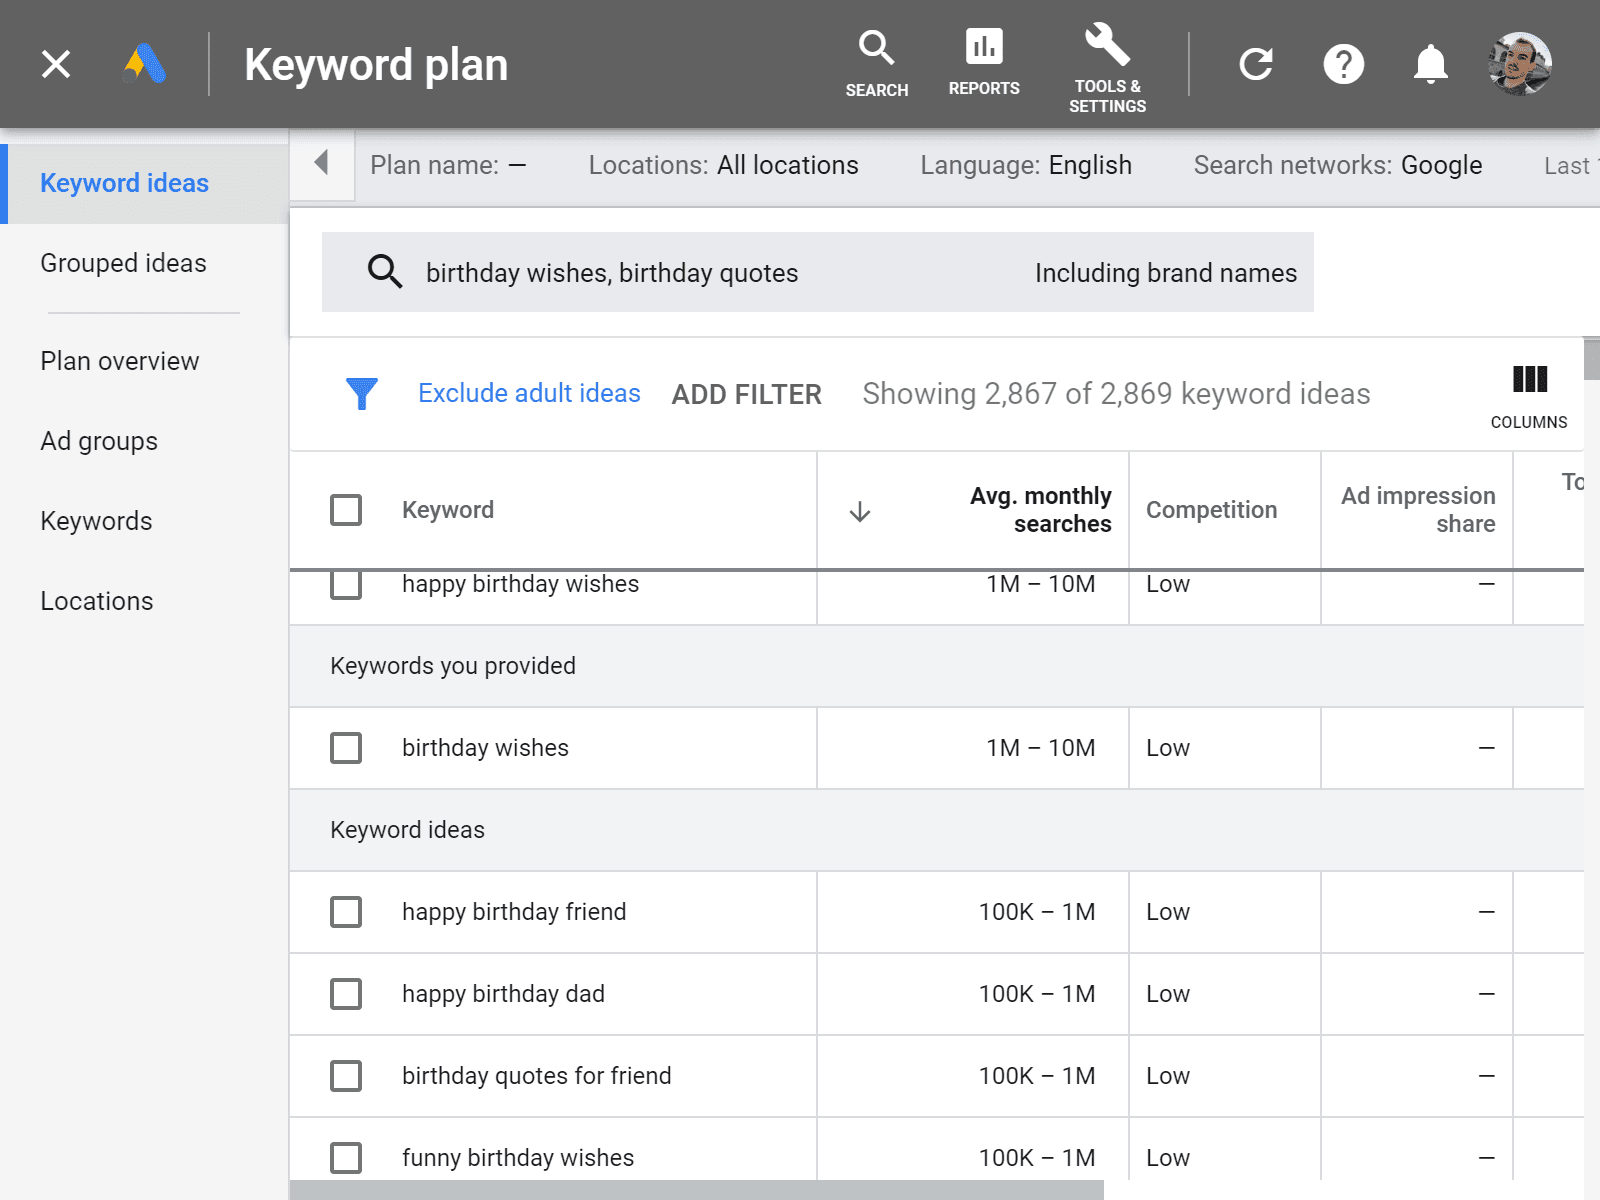Image resolution: width=1600 pixels, height=1200 pixels.
Task: Check the 'happy birthday wishes' row checkbox
Action: 346,586
